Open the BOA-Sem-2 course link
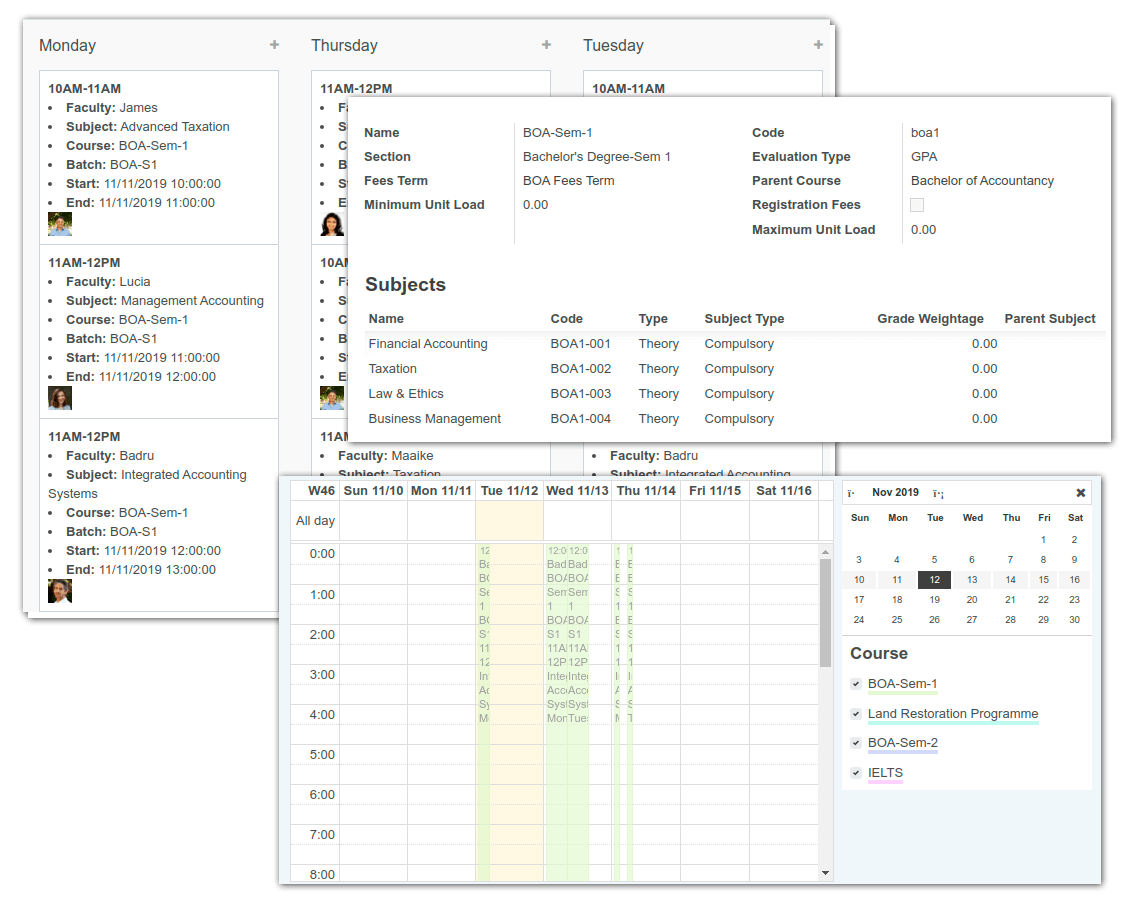Screen dimensions: 1140x900 (903, 742)
